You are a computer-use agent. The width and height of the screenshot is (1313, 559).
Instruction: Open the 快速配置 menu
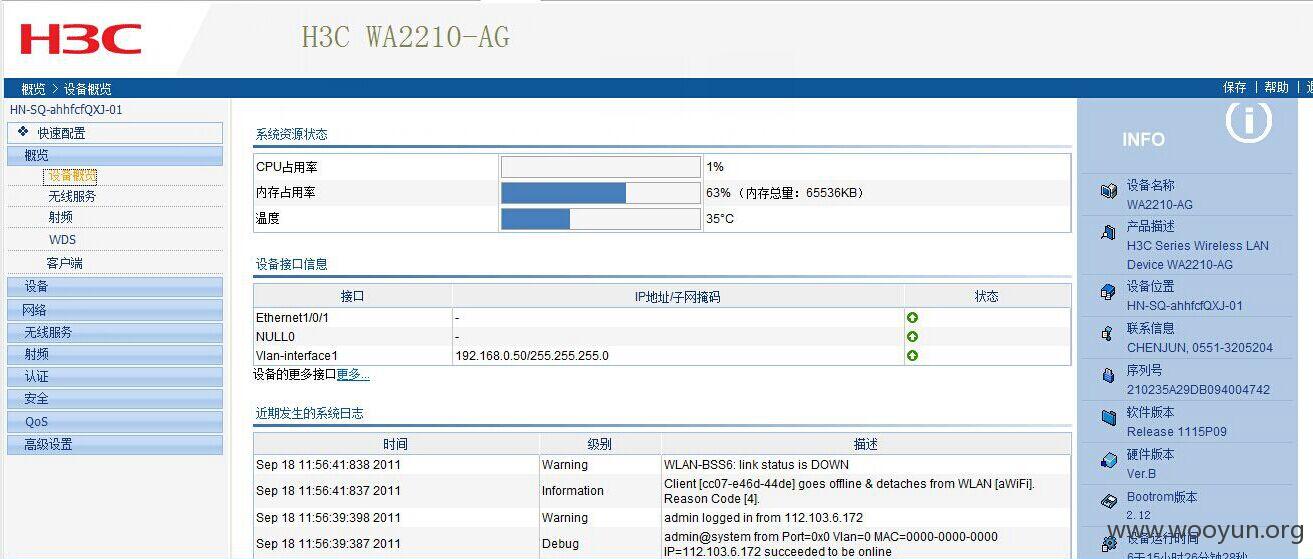(115, 133)
